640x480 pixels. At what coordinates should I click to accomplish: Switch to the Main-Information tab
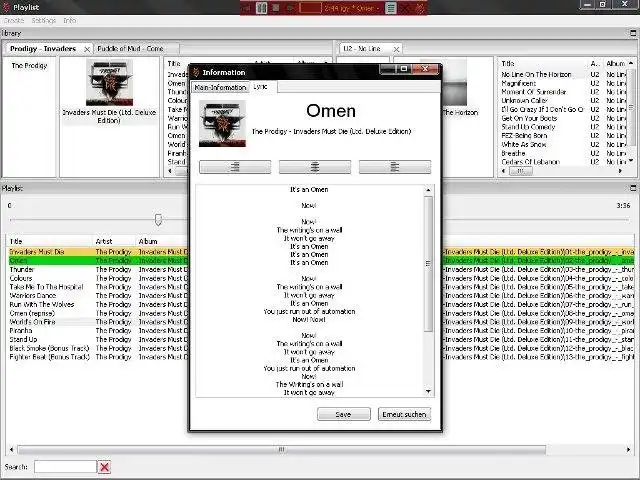pyautogui.click(x=220, y=87)
